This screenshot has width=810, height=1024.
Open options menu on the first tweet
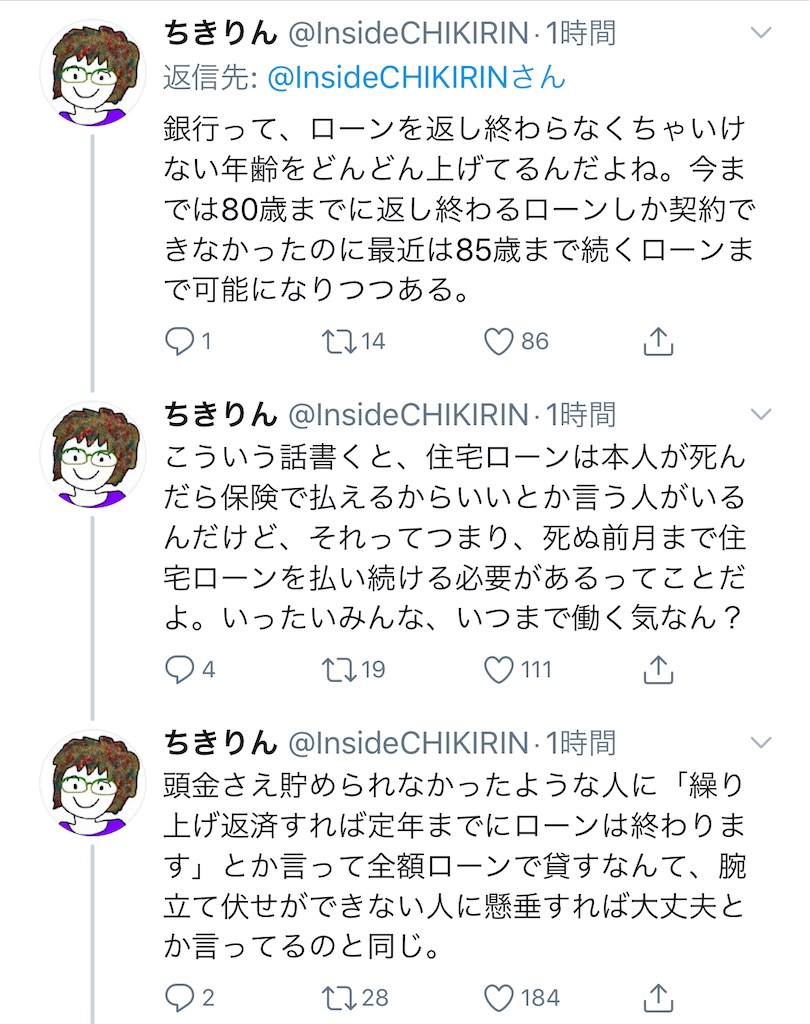[x=762, y=32]
